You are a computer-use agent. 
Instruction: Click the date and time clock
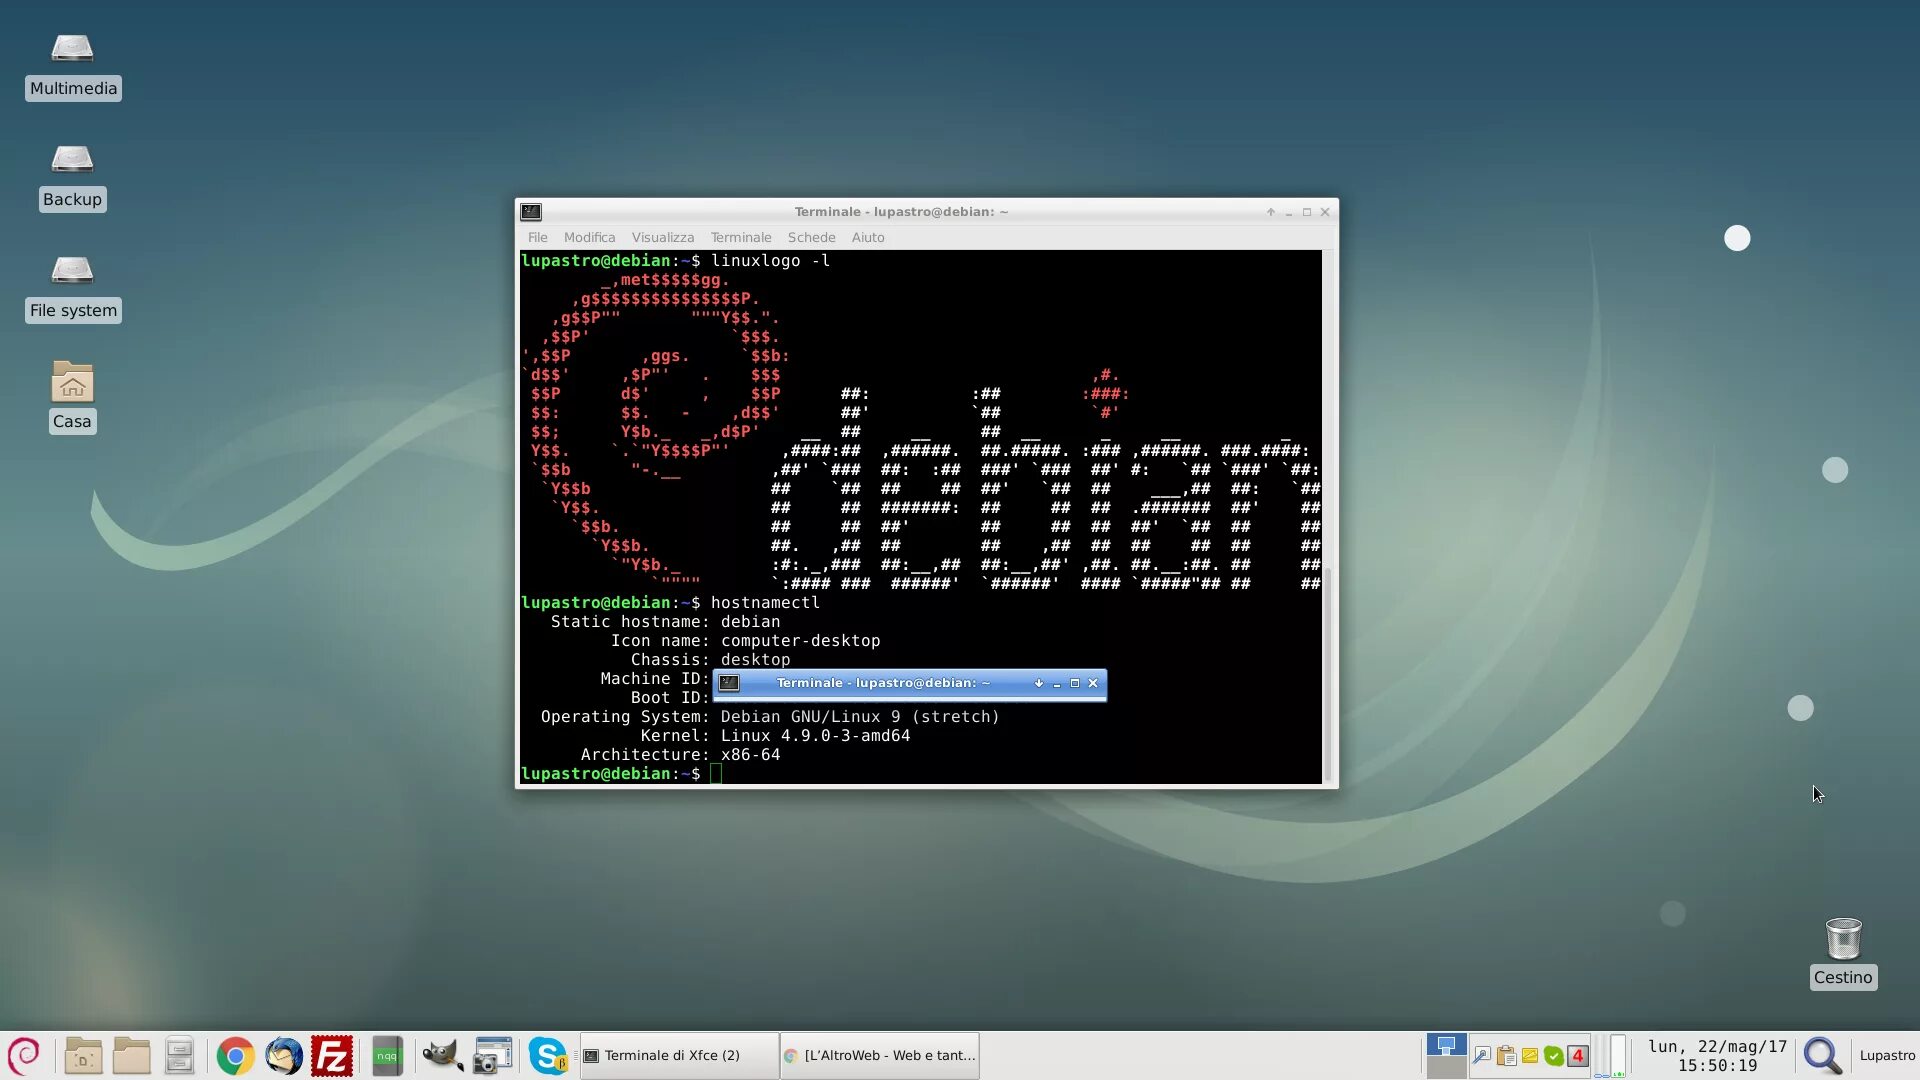1717,1056
